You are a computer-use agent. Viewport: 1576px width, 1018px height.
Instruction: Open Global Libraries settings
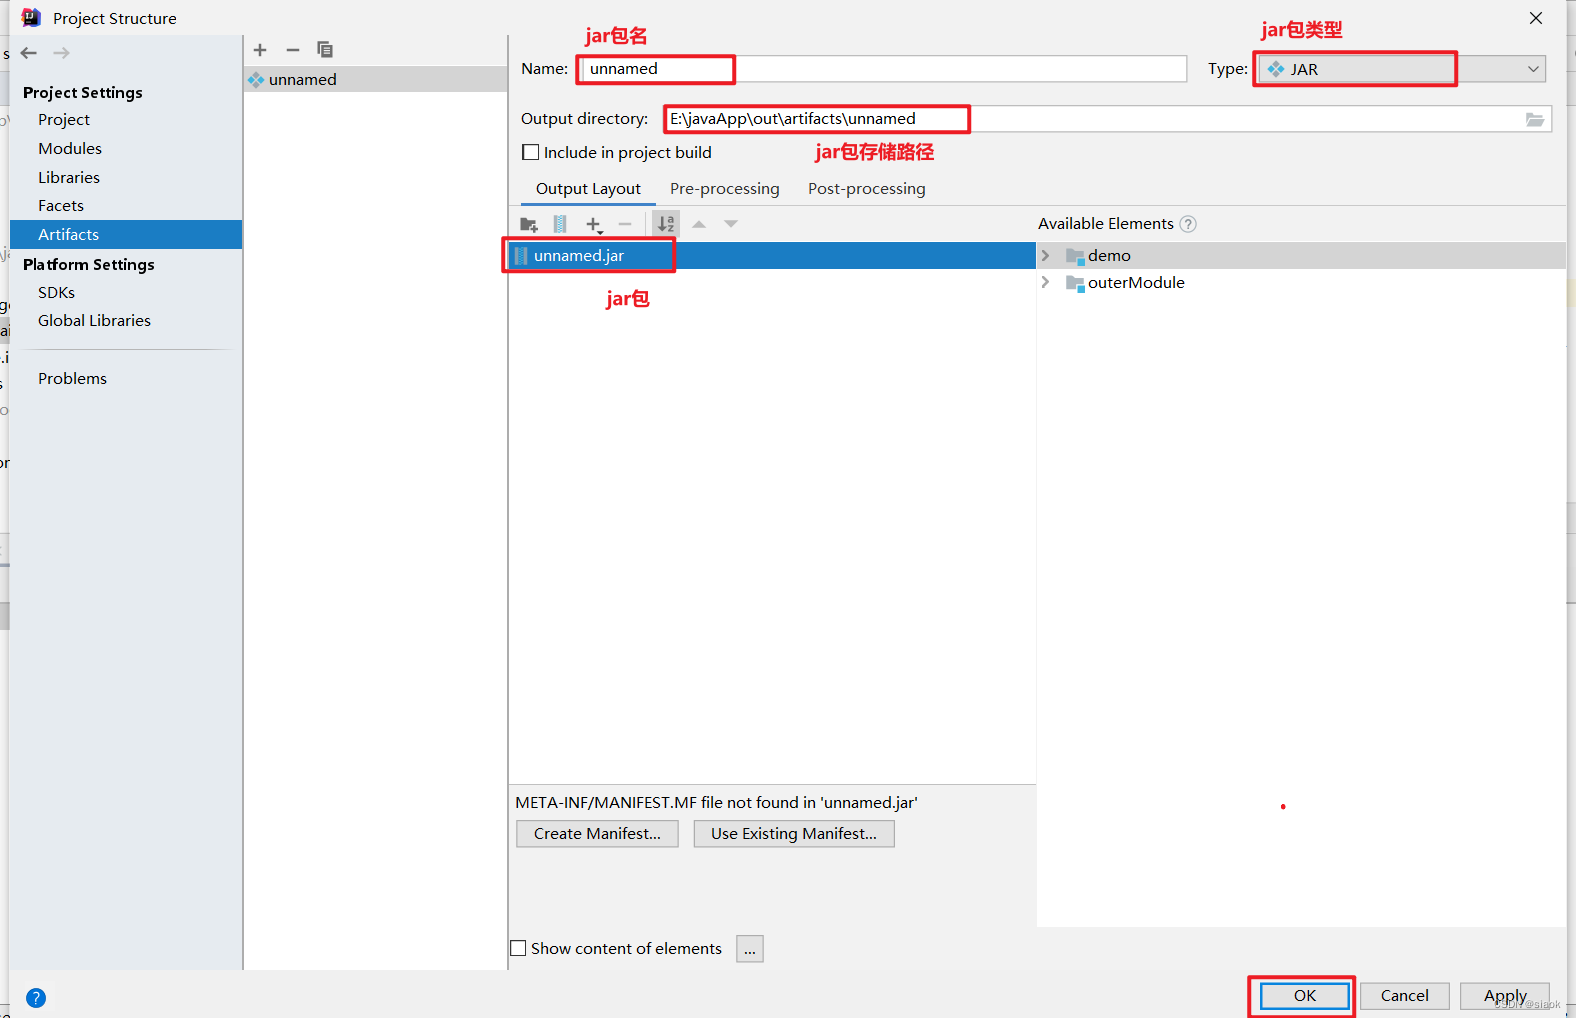95,321
